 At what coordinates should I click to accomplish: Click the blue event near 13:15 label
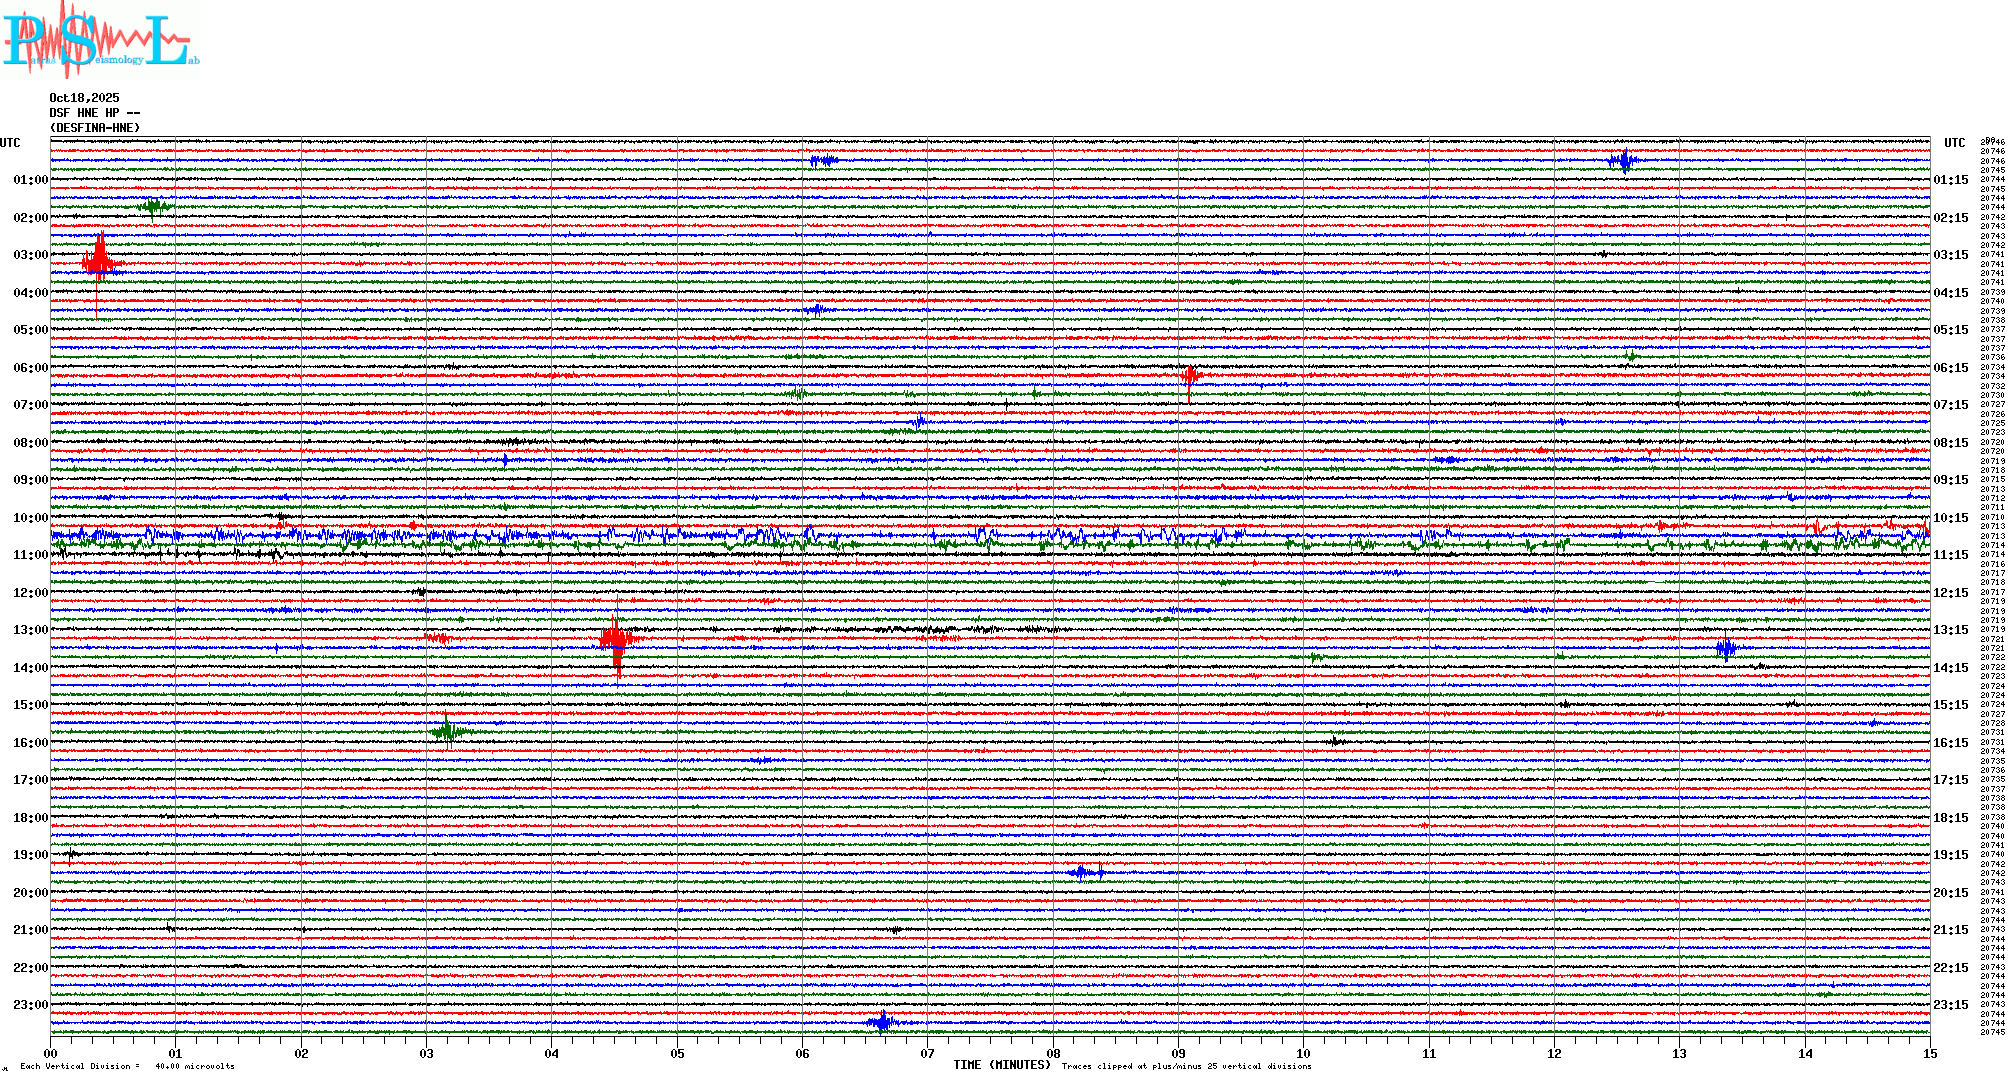coord(1726,648)
